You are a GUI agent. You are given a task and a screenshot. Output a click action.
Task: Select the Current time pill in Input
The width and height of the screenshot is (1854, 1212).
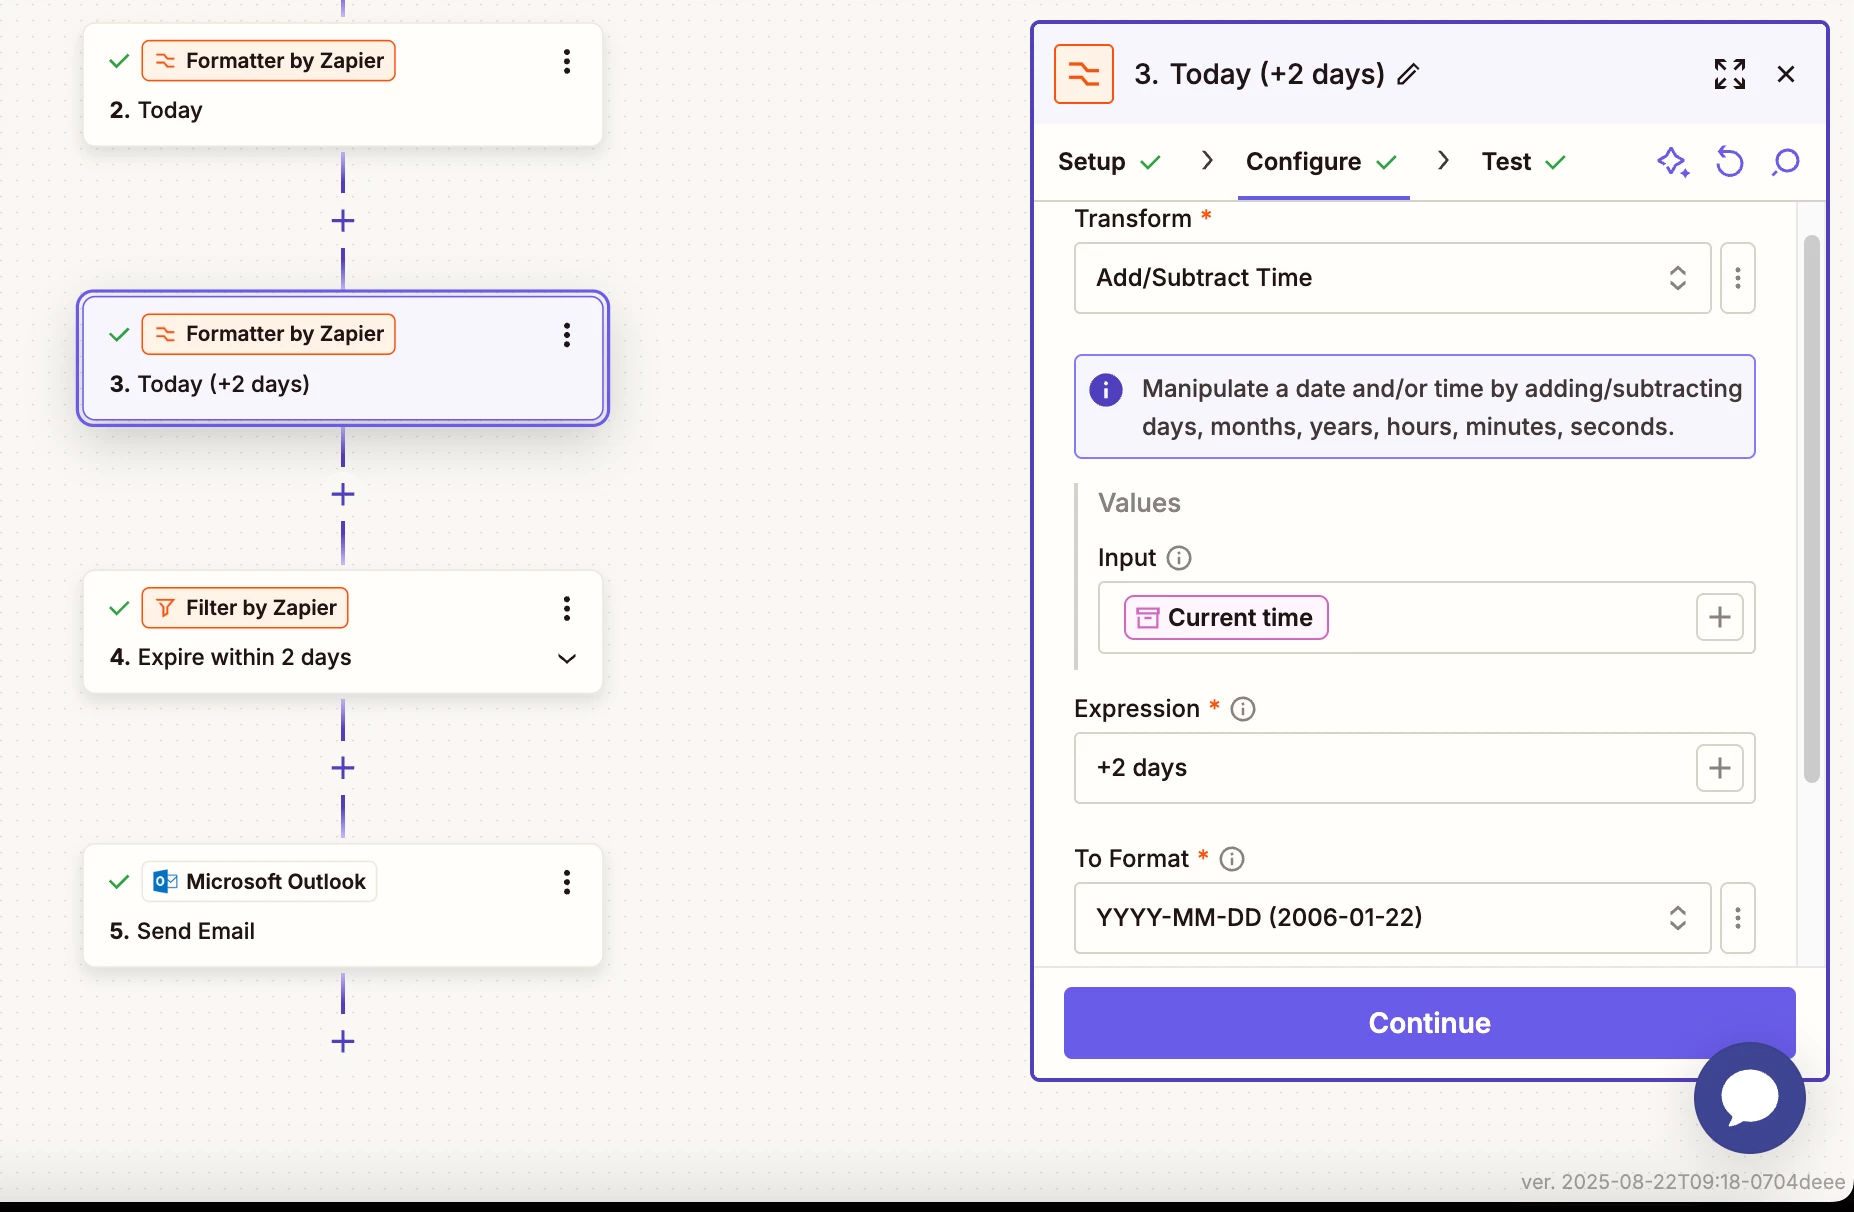(x=1226, y=618)
